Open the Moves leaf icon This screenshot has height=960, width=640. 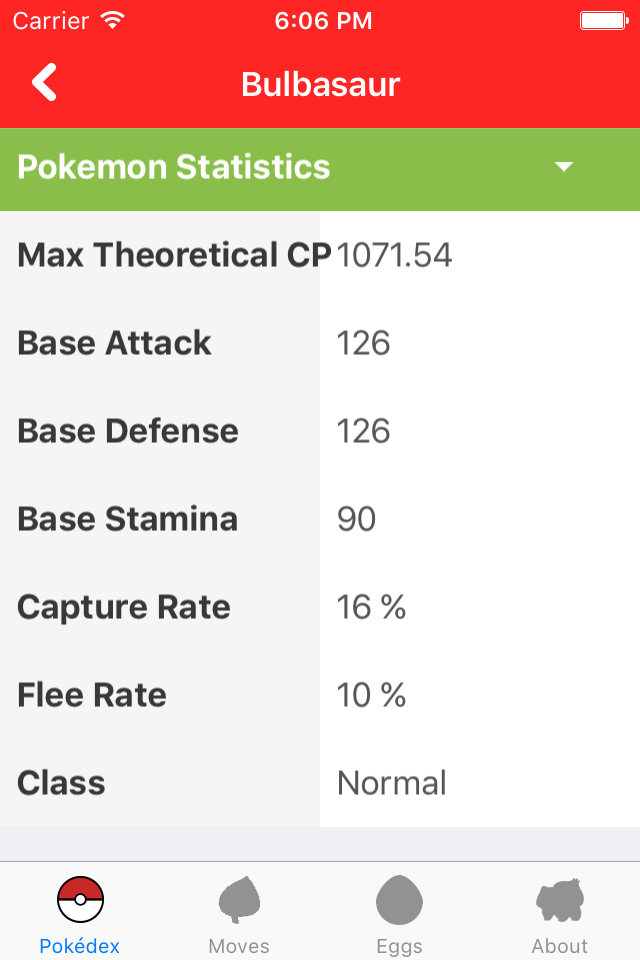pos(239,899)
